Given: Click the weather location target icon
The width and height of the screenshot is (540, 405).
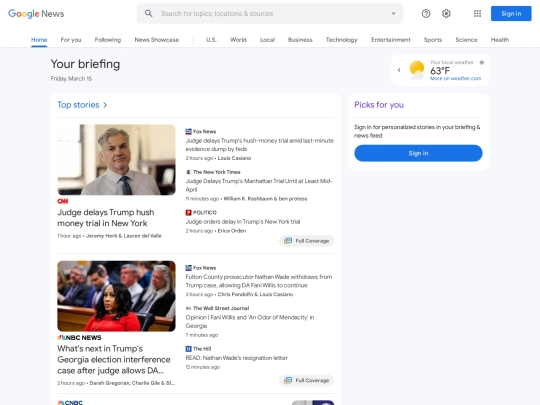Looking at the screenshot, I should pos(482,62).
